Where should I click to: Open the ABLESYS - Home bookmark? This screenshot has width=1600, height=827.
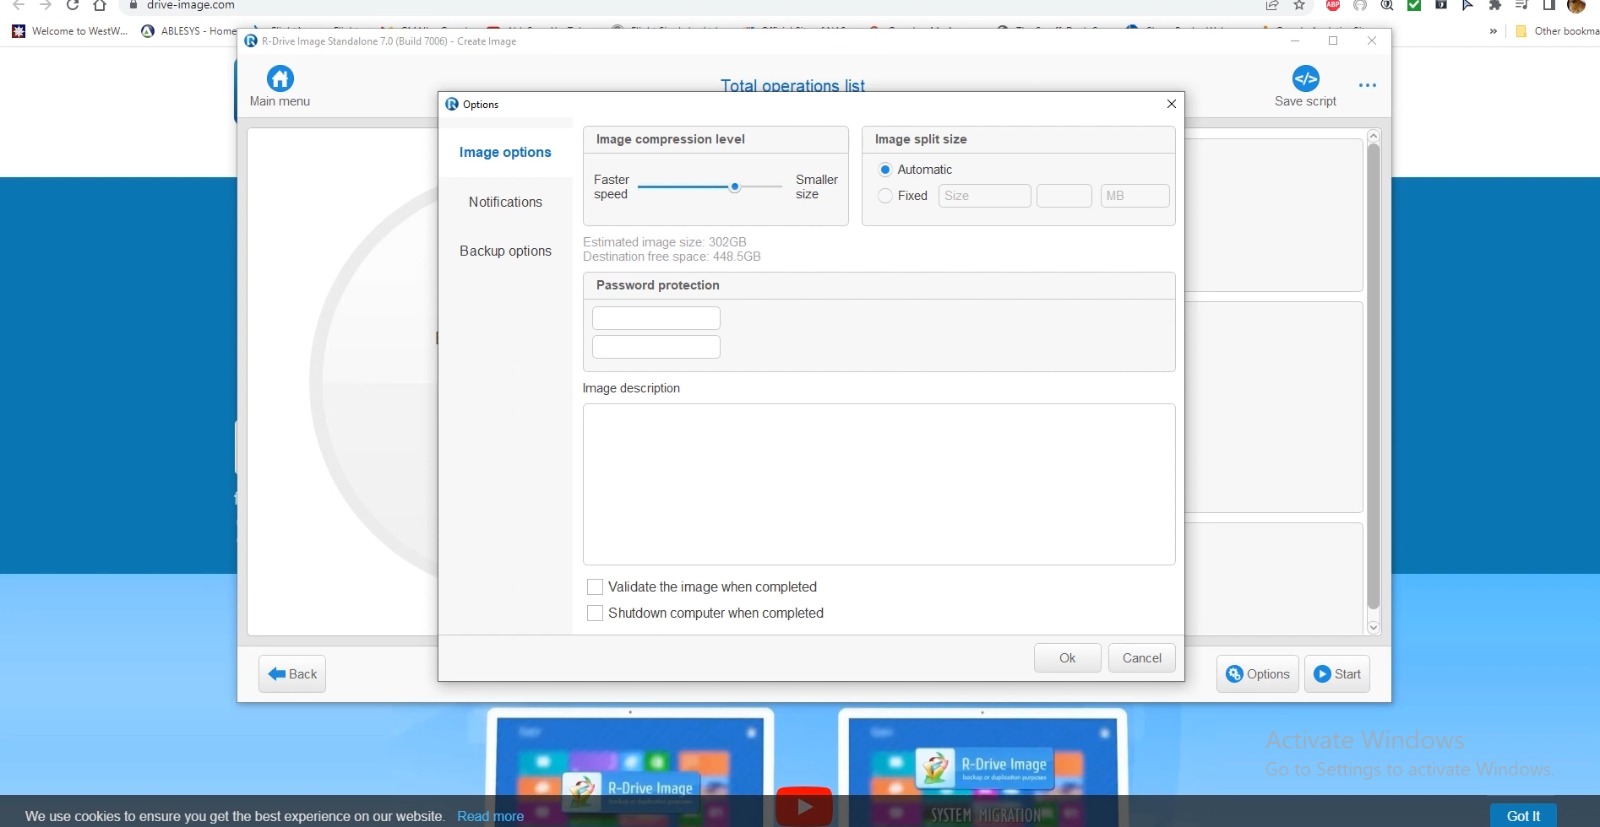pyautogui.click(x=189, y=31)
